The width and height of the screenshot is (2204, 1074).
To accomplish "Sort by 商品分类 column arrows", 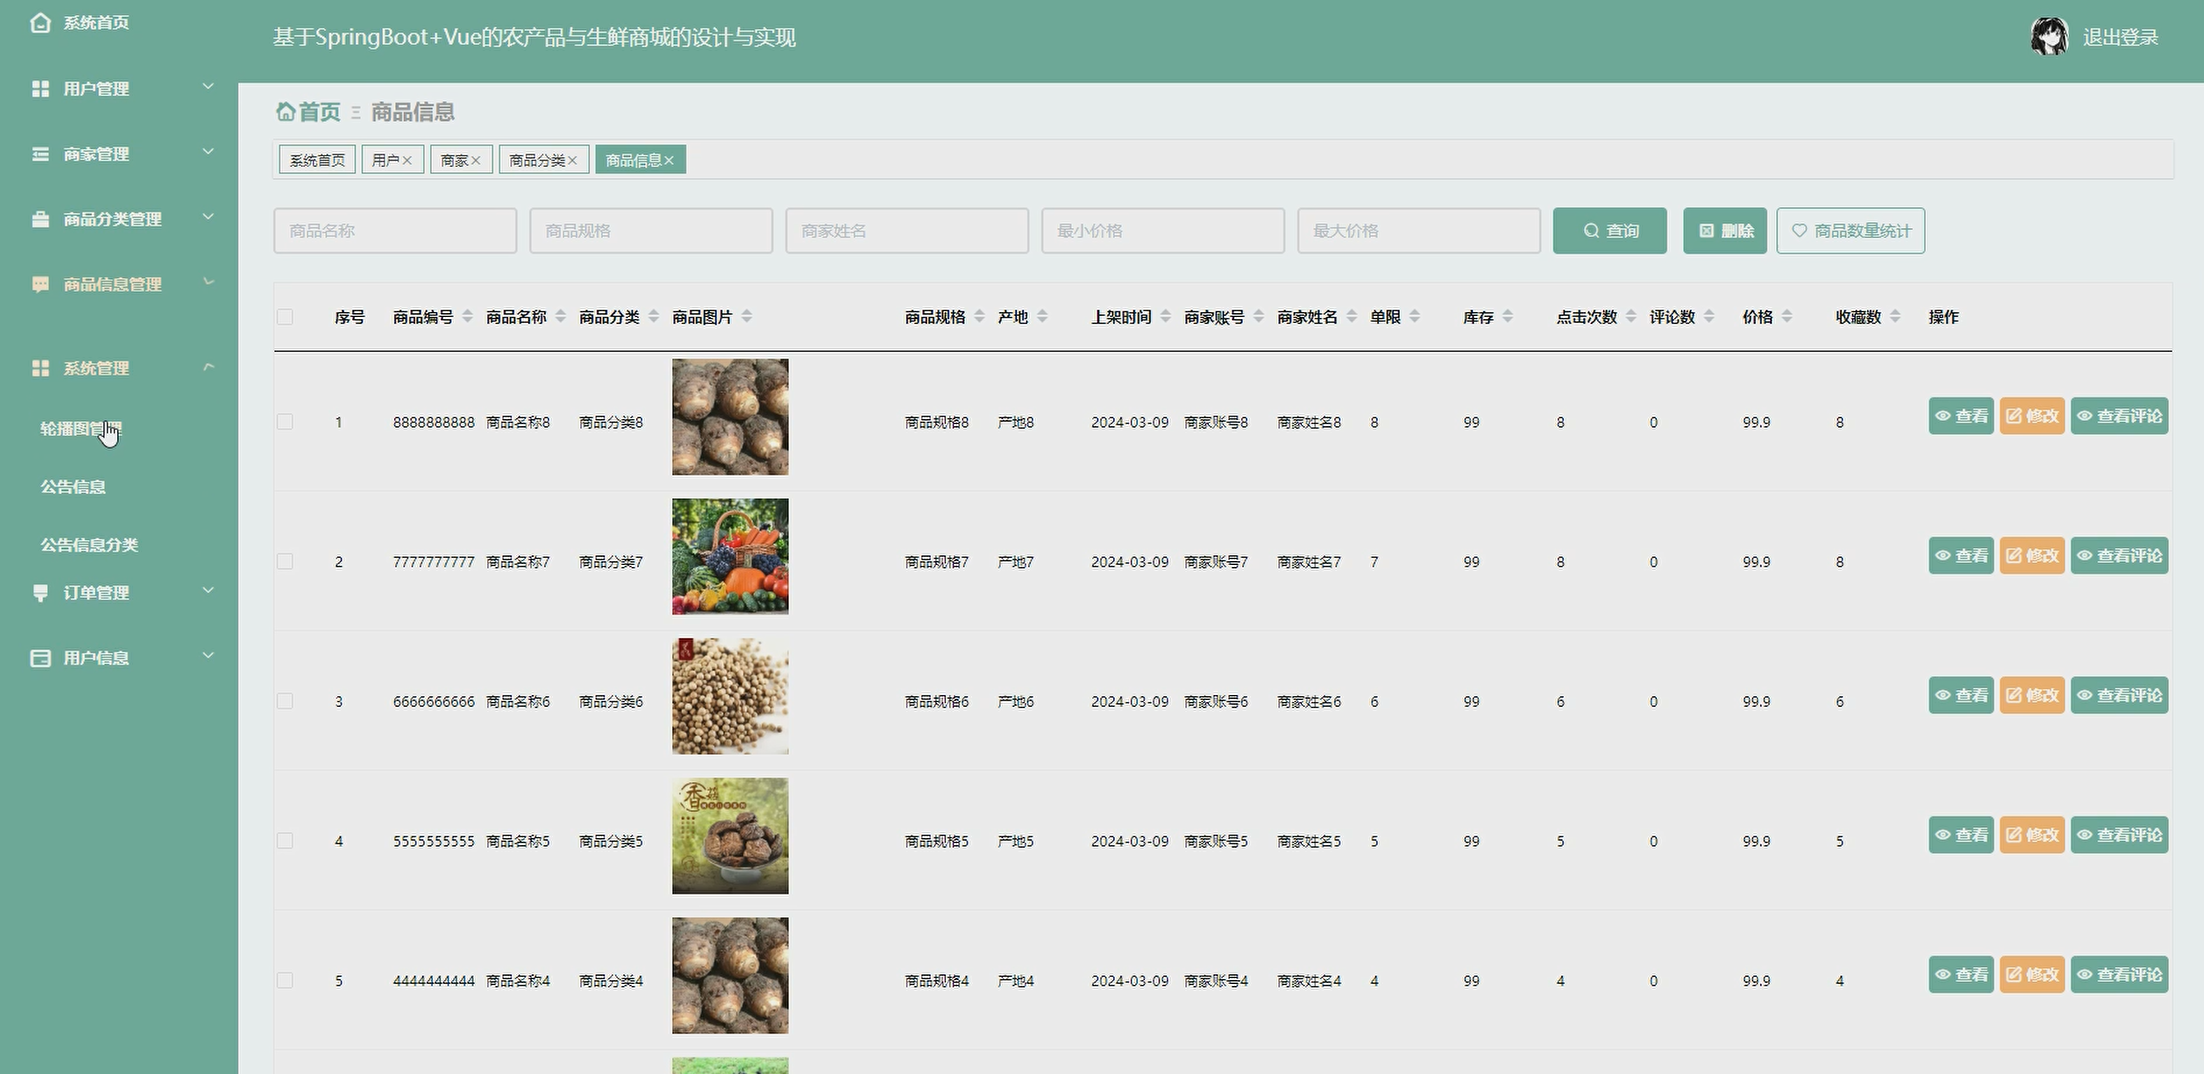I will pos(653,317).
